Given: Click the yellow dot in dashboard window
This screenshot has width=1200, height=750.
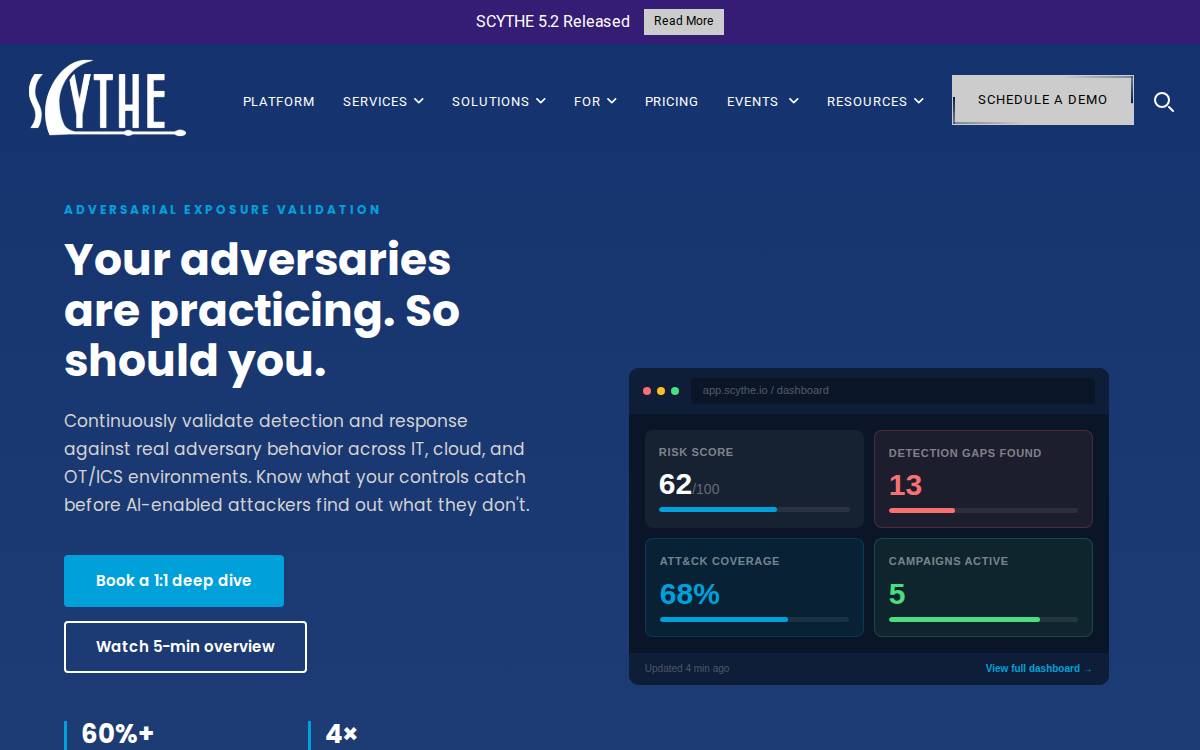Looking at the screenshot, I should coord(661,391).
